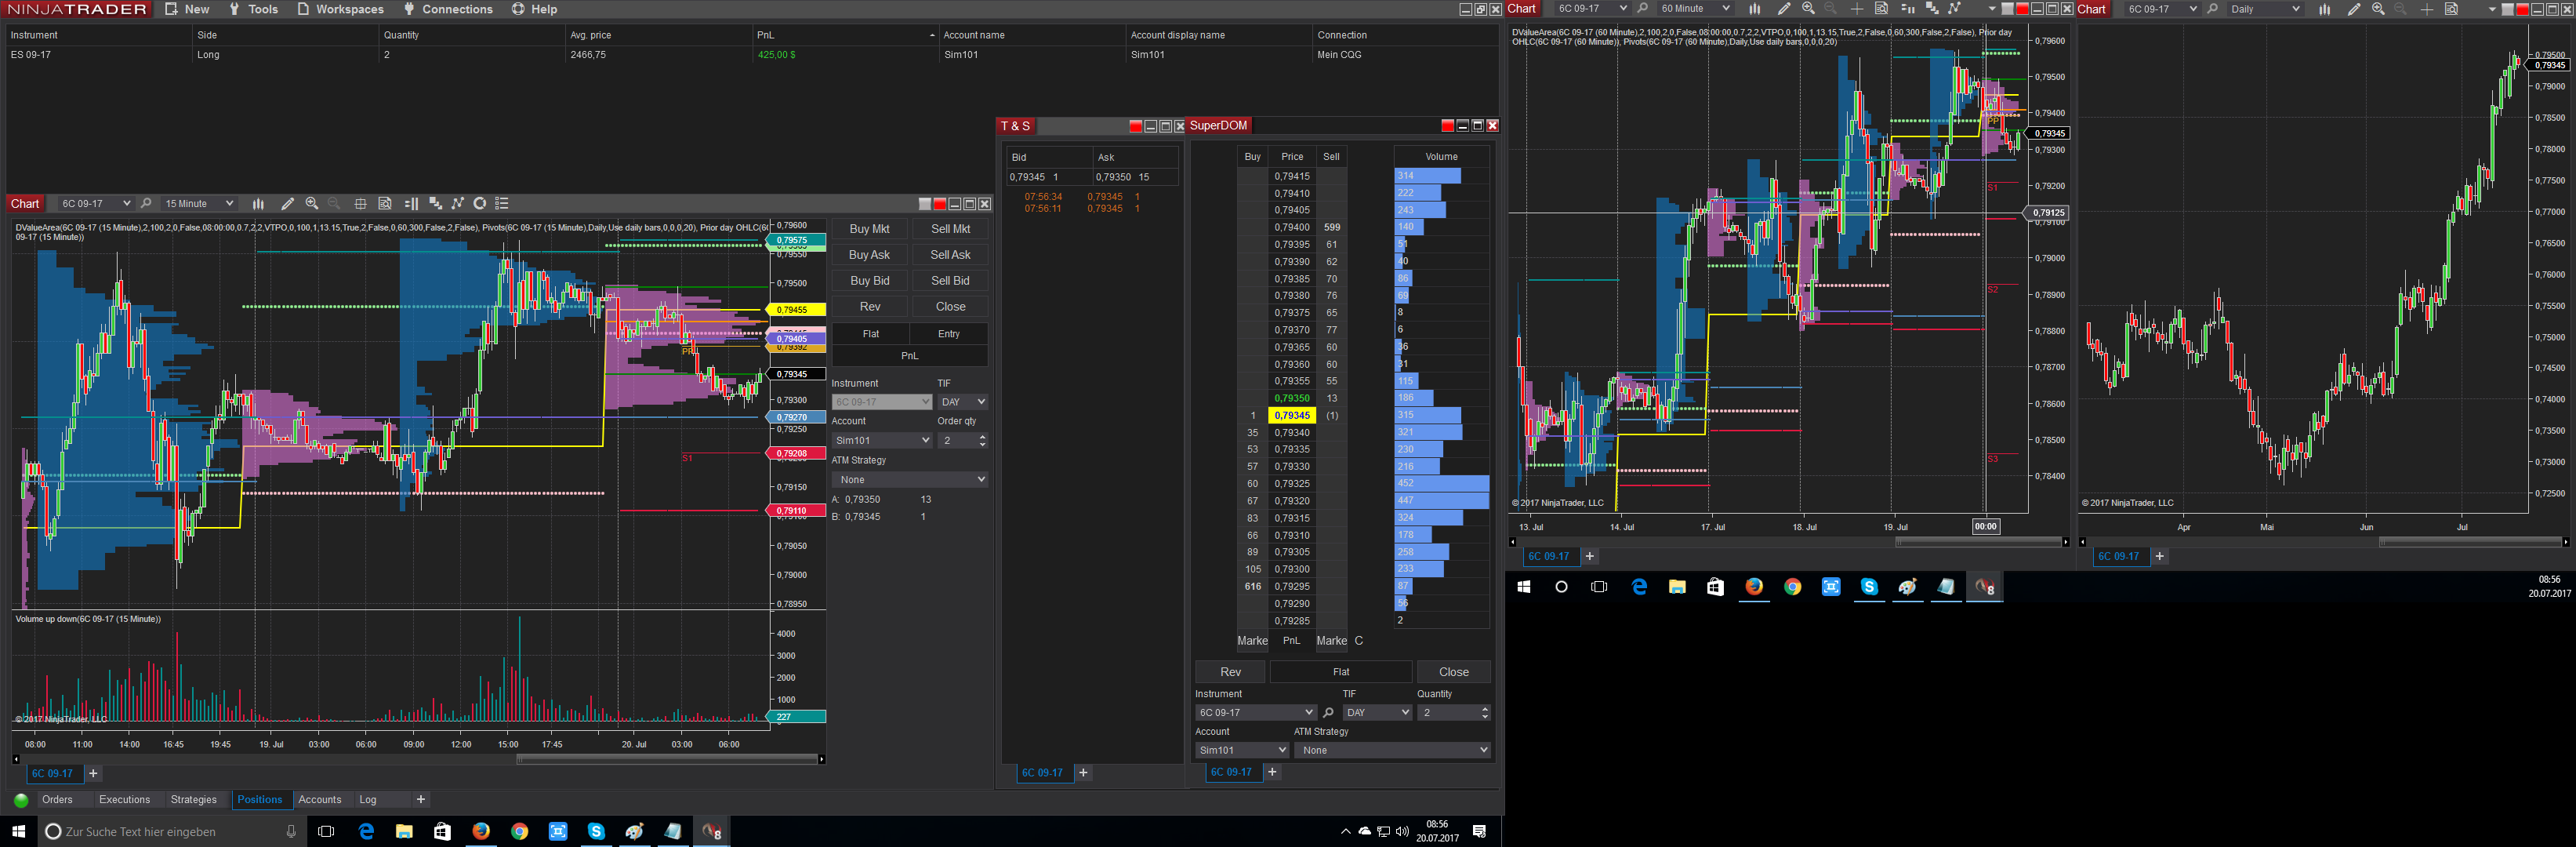Show the data box in 15 Minute chart
This screenshot has height=847, width=2576.
pyautogui.click(x=385, y=204)
